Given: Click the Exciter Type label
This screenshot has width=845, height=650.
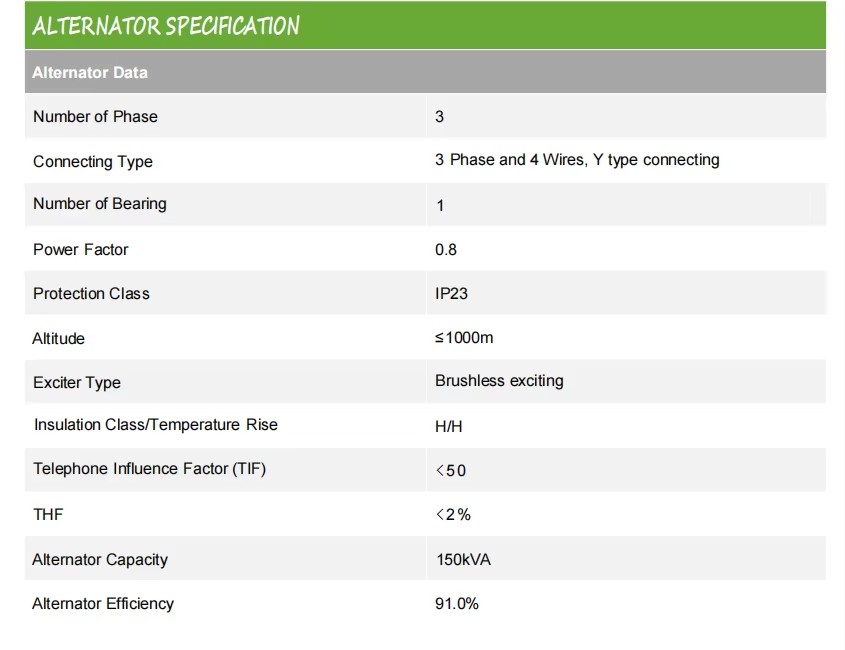Looking at the screenshot, I should tap(77, 382).
